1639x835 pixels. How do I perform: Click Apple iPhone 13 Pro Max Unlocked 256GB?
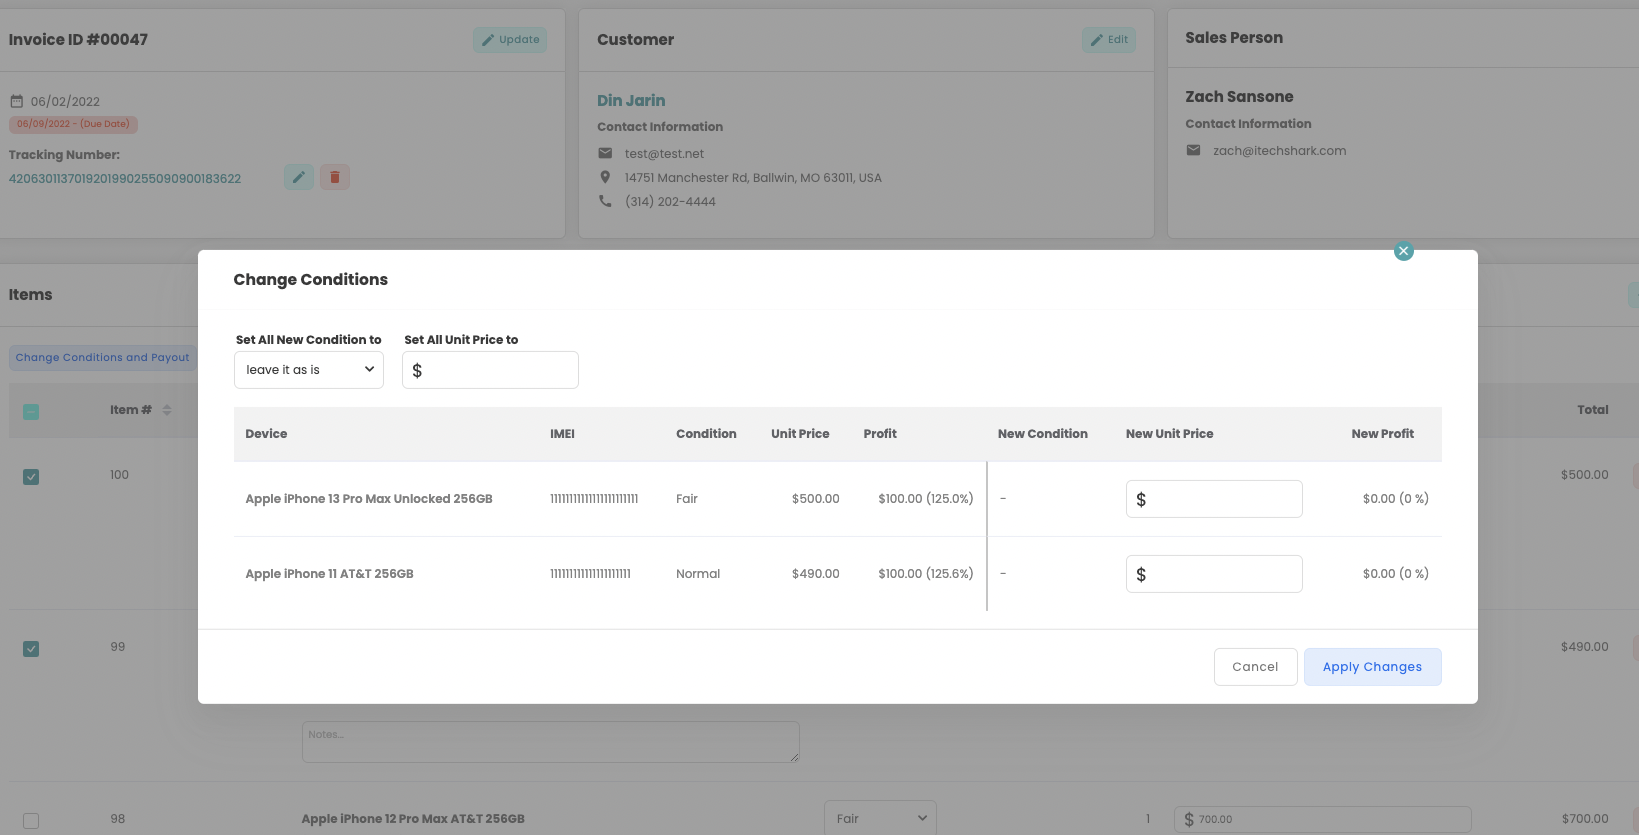pos(369,499)
